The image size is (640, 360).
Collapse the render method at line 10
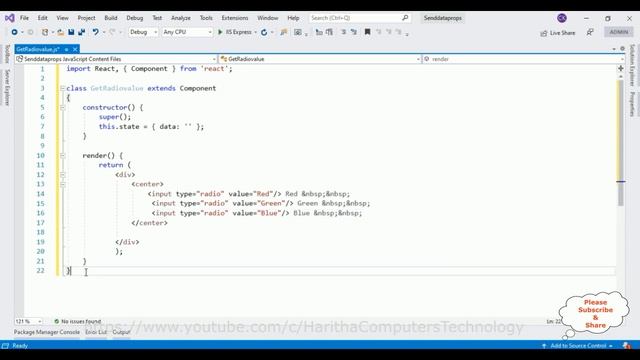(62, 156)
